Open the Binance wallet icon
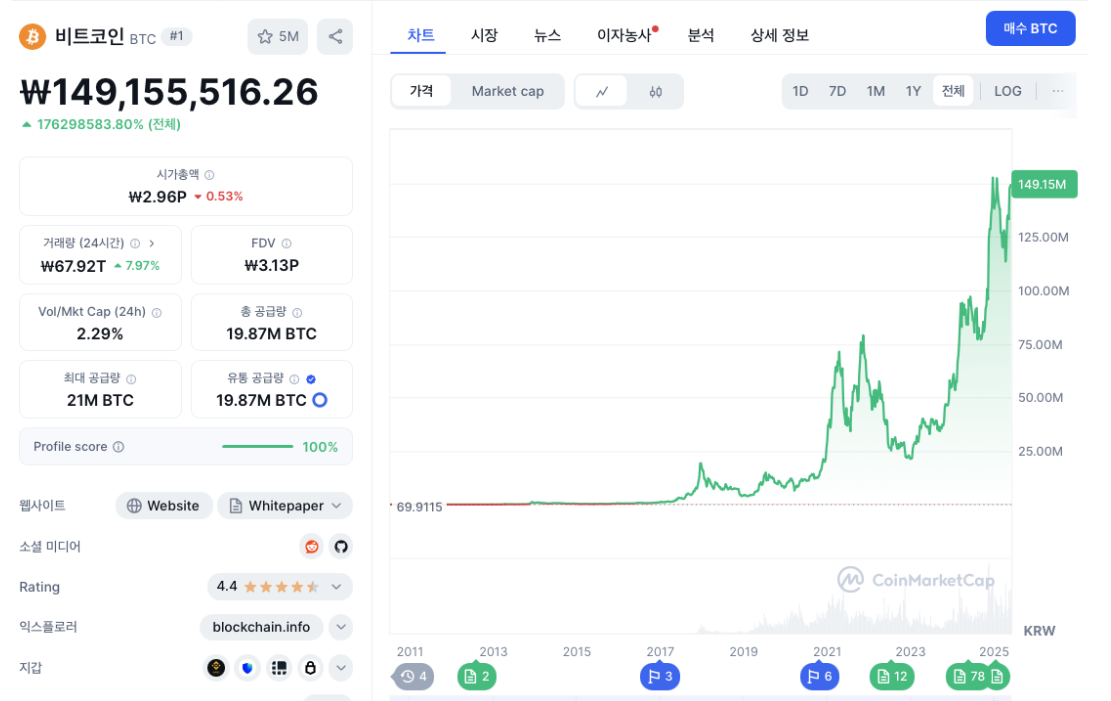The height and width of the screenshot is (701, 1111). coord(216,668)
